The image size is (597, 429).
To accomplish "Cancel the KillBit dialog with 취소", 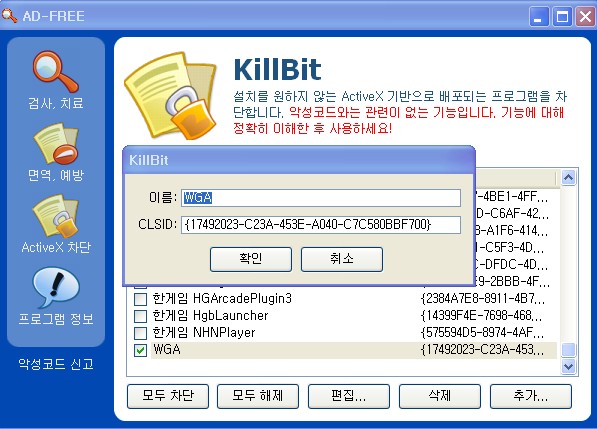I will point(342,259).
